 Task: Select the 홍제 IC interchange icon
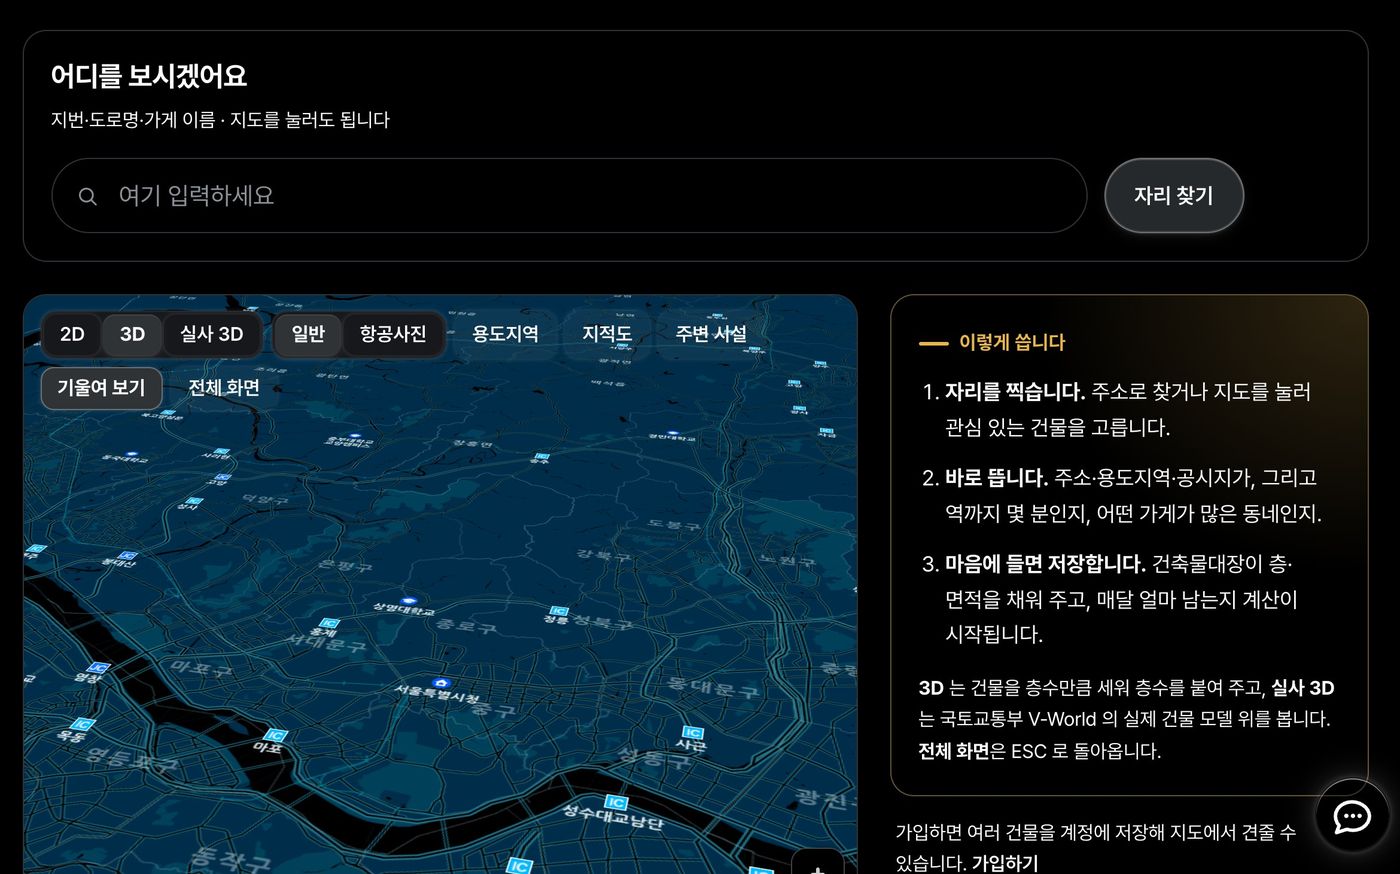coord(327,623)
